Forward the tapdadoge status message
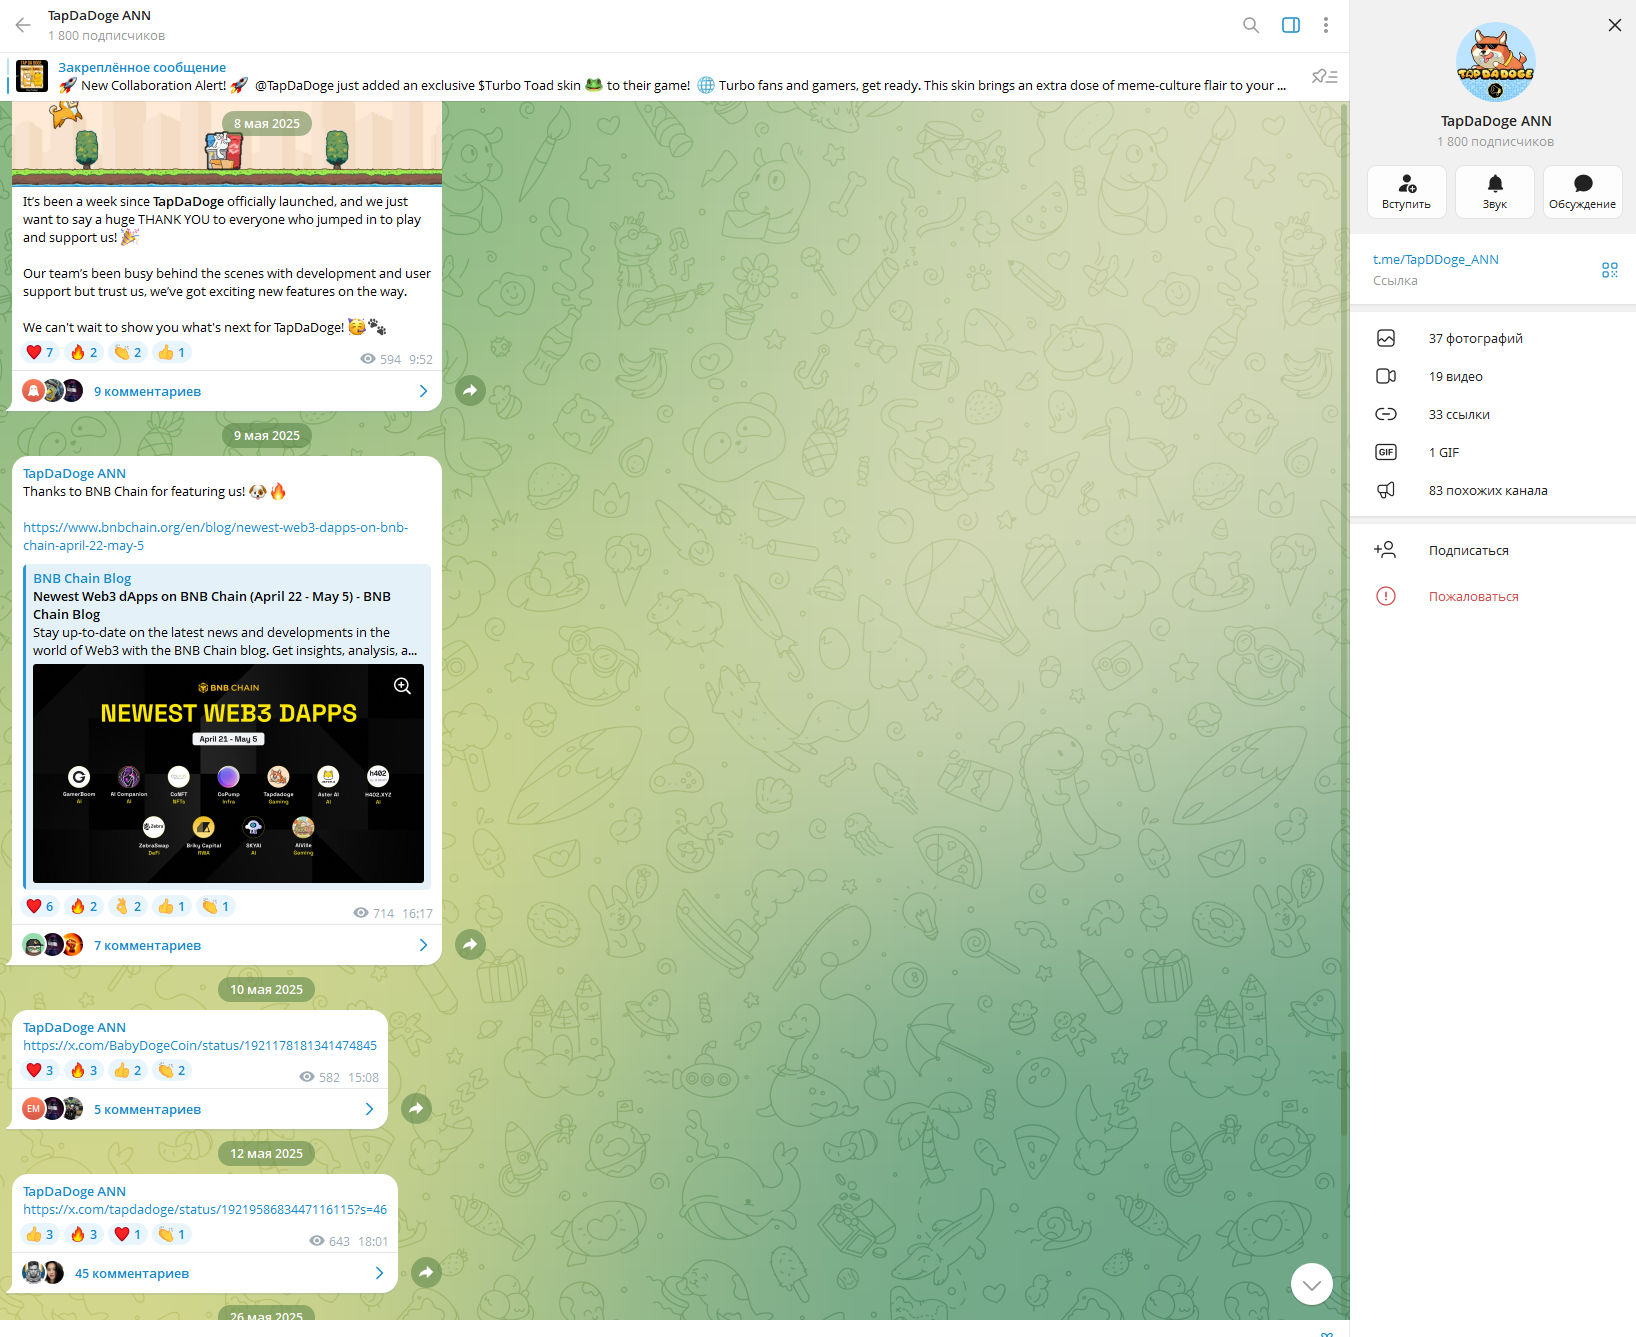This screenshot has height=1337, width=1636. [x=426, y=1273]
